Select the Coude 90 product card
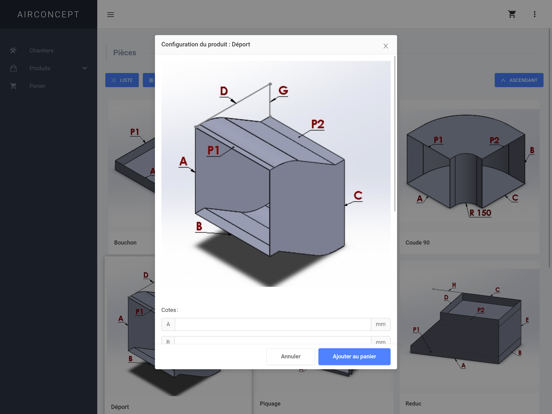This screenshot has height=414, width=552. tap(469, 177)
